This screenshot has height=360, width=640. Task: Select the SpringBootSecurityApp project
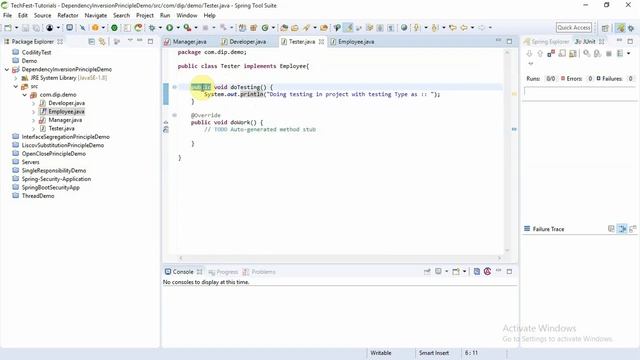coord(50,188)
